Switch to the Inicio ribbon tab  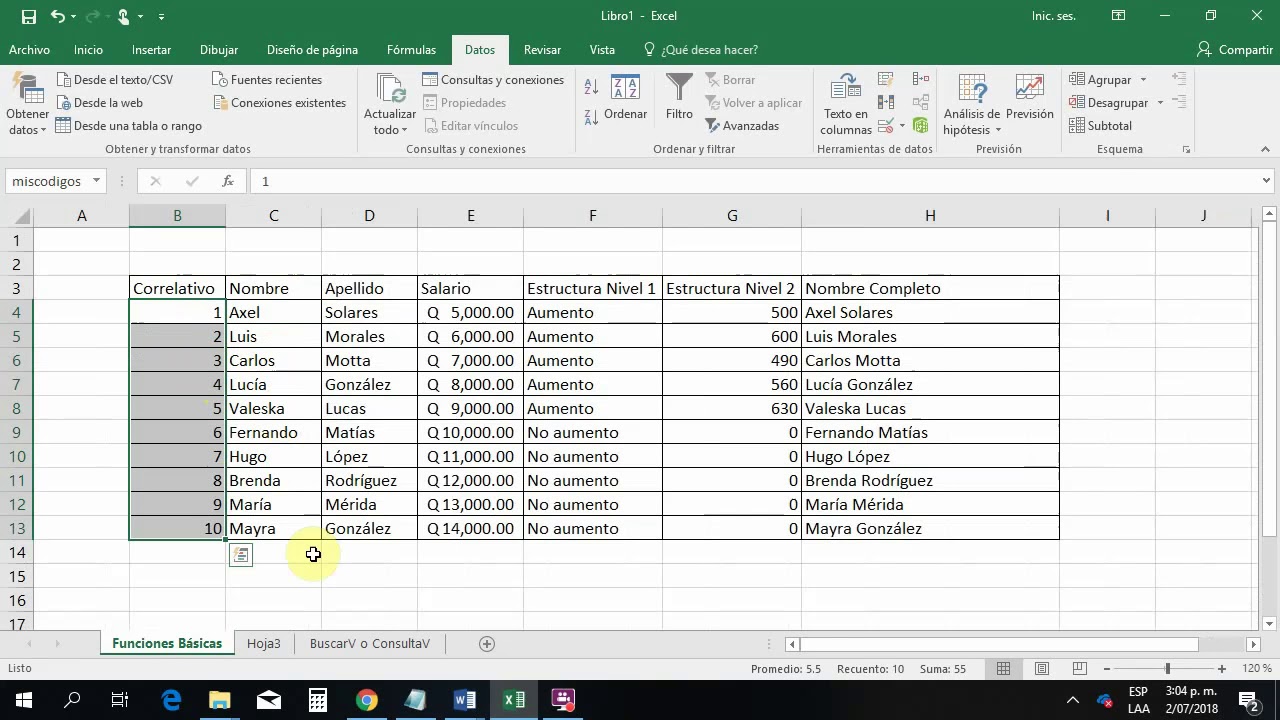[x=88, y=50]
